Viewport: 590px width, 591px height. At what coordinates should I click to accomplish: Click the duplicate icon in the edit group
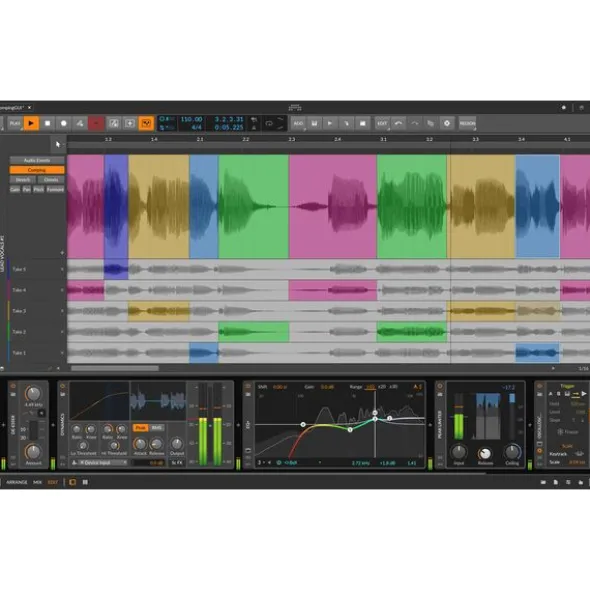point(431,123)
